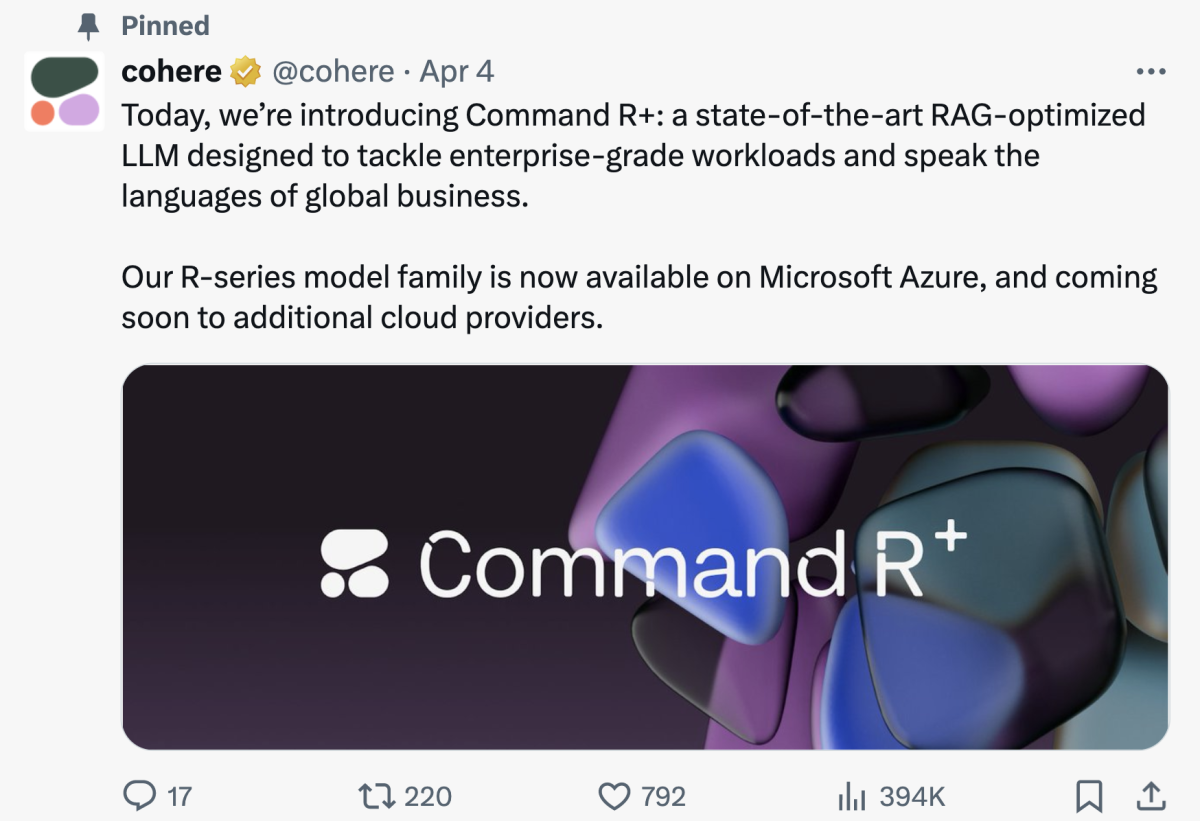Click the repost arrows icon
The height and width of the screenshot is (821, 1200).
coord(378,796)
